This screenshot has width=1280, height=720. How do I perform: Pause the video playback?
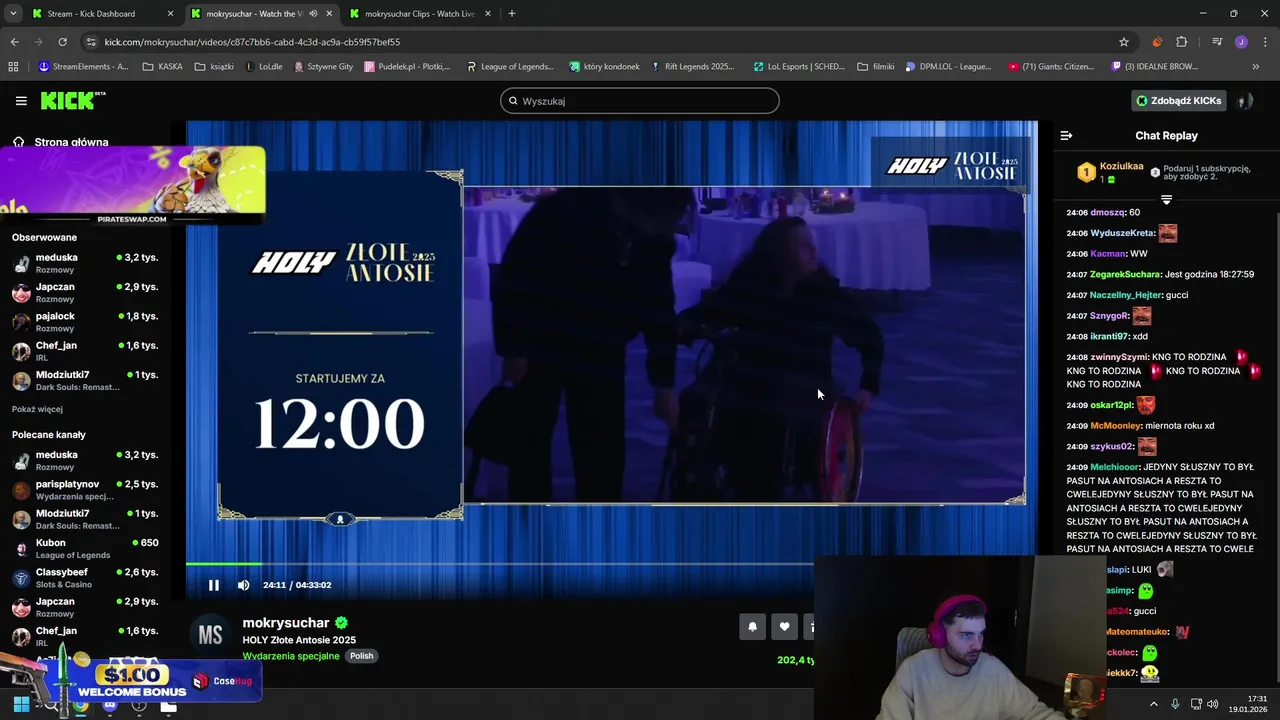pos(213,585)
